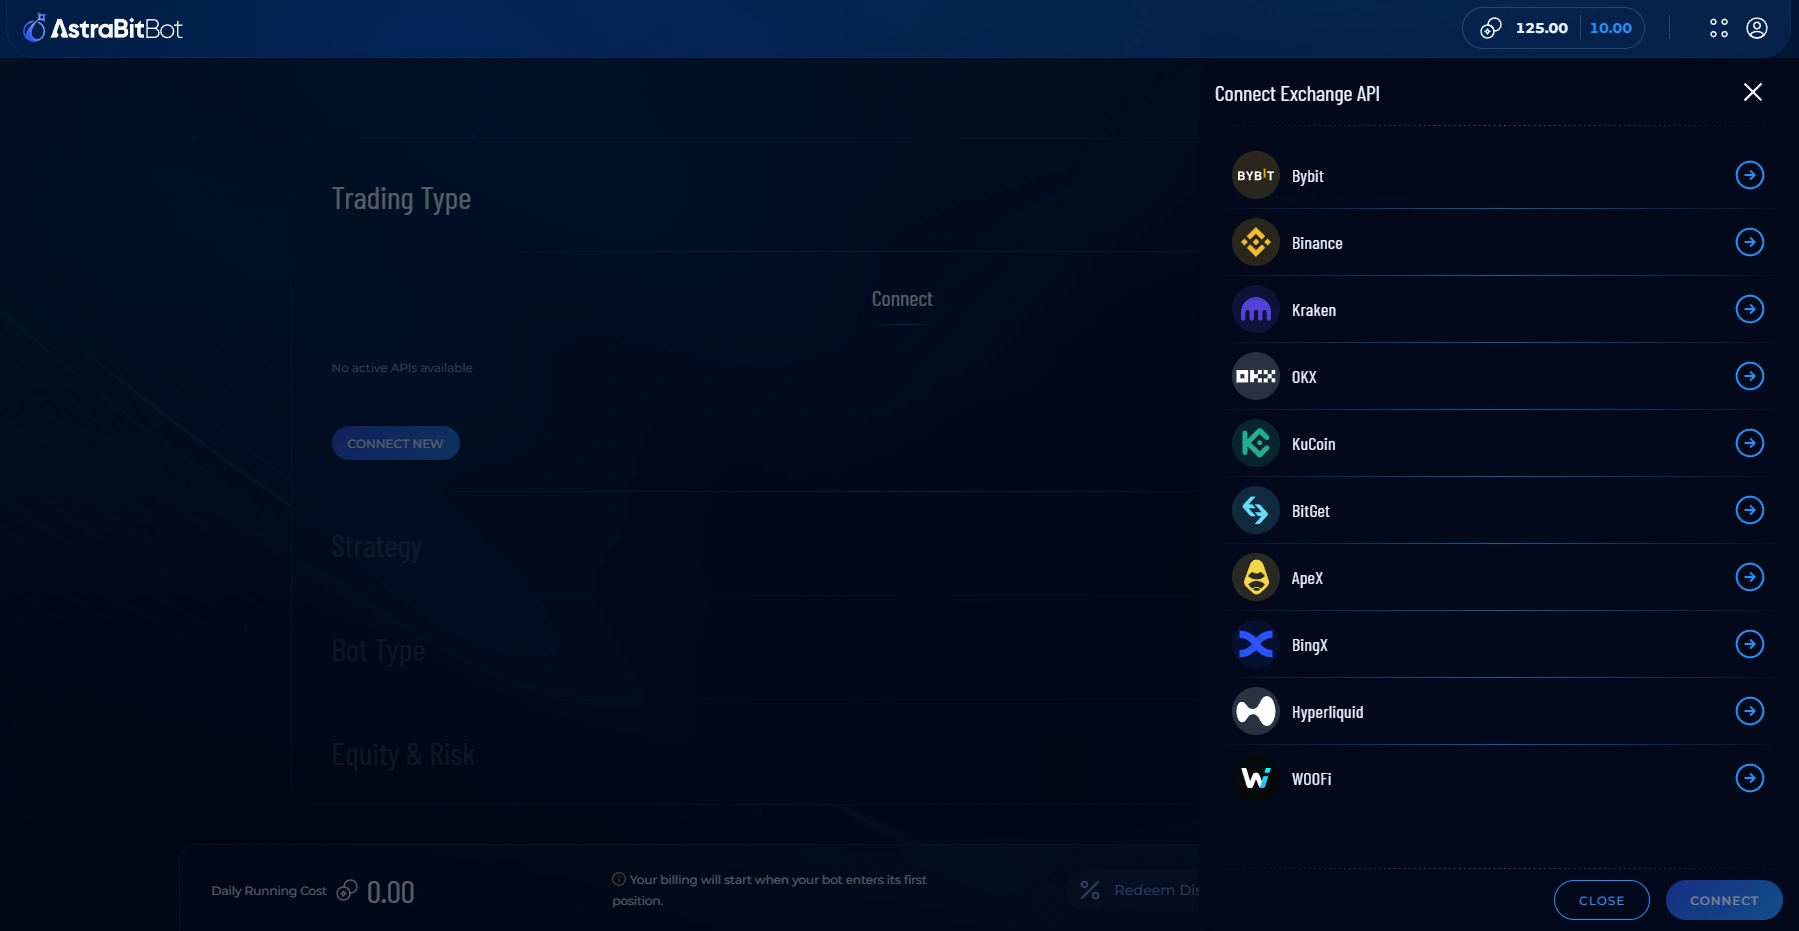Click the BitGet exchange logo
1799x931 pixels.
(x=1256, y=510)
